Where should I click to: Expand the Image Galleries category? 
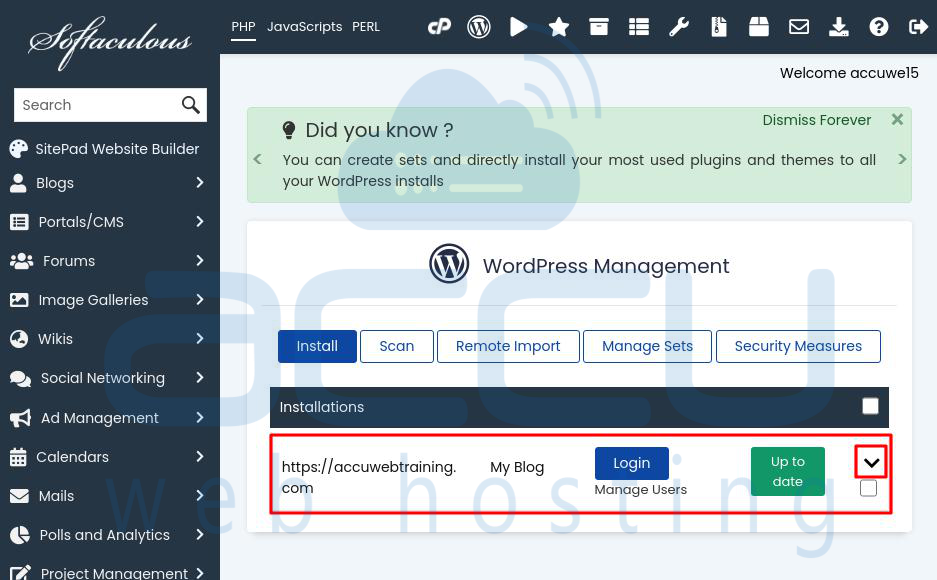coord(200,299)
